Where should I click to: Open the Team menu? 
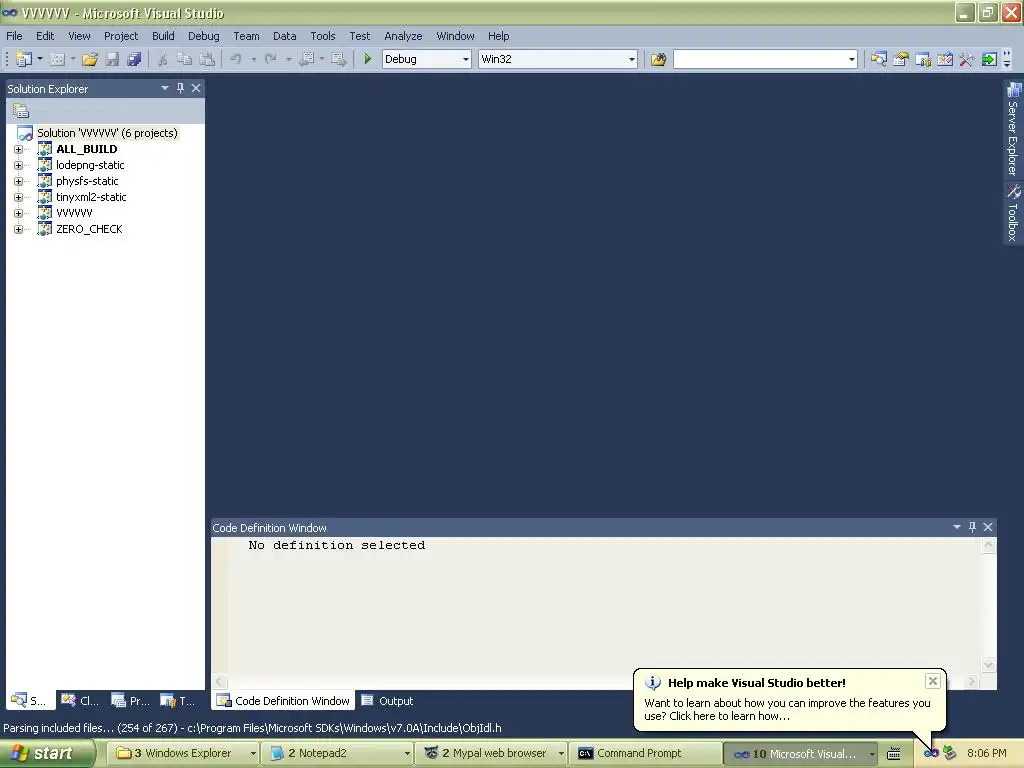246,36
